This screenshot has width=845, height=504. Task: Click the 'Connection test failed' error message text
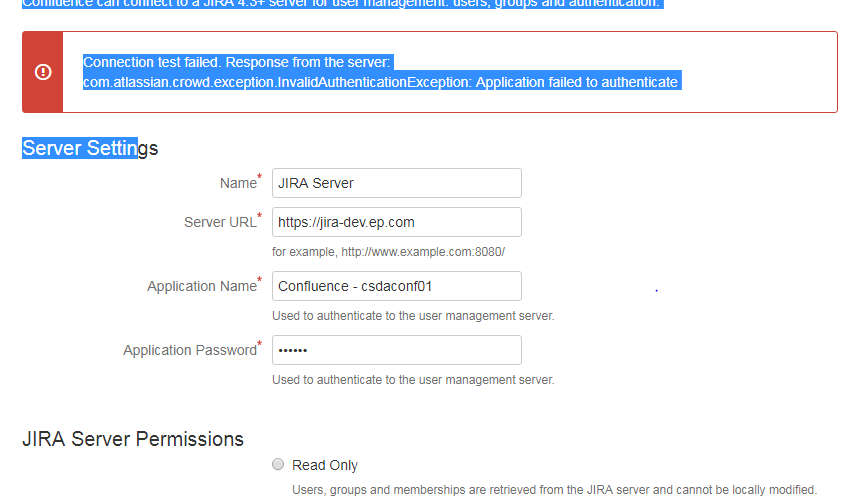(237, 63)
